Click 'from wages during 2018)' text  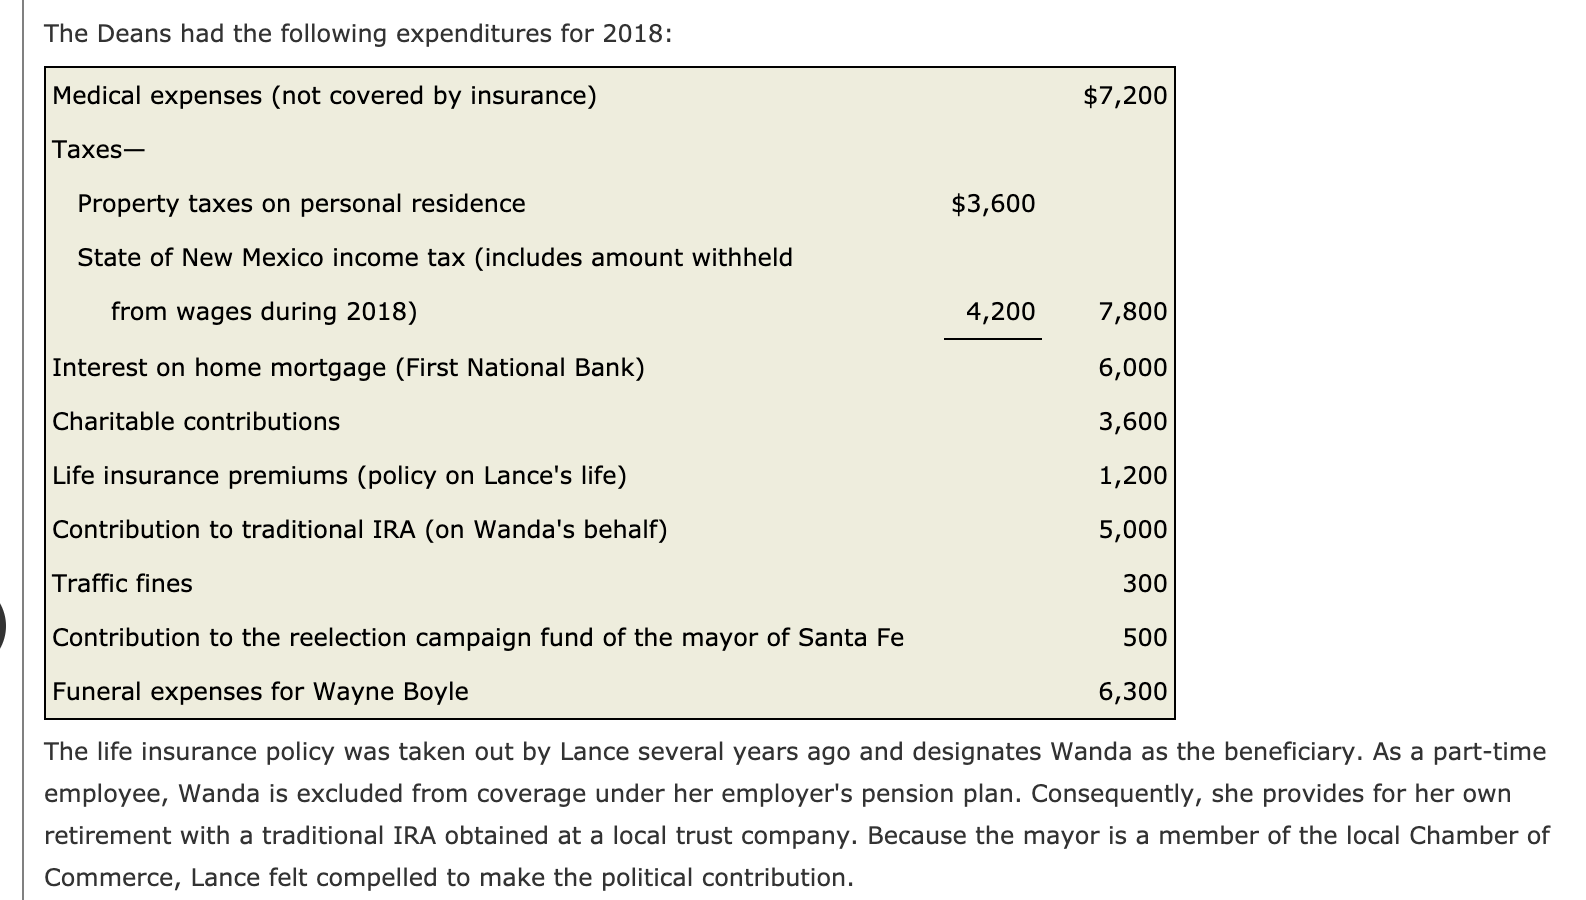tap(264, 312)
